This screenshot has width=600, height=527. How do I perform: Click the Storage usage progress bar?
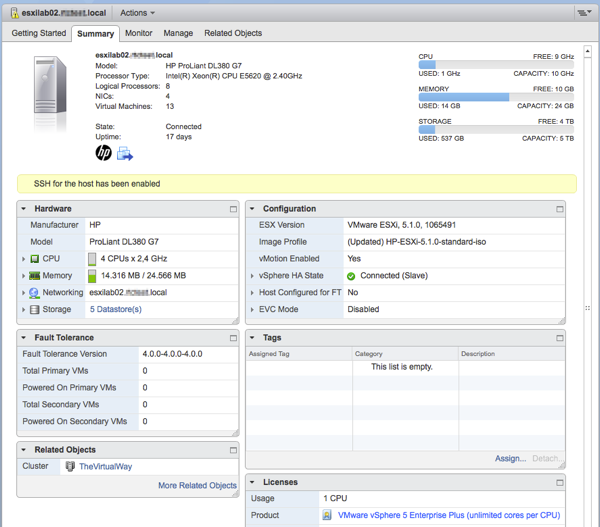point(496,130)
